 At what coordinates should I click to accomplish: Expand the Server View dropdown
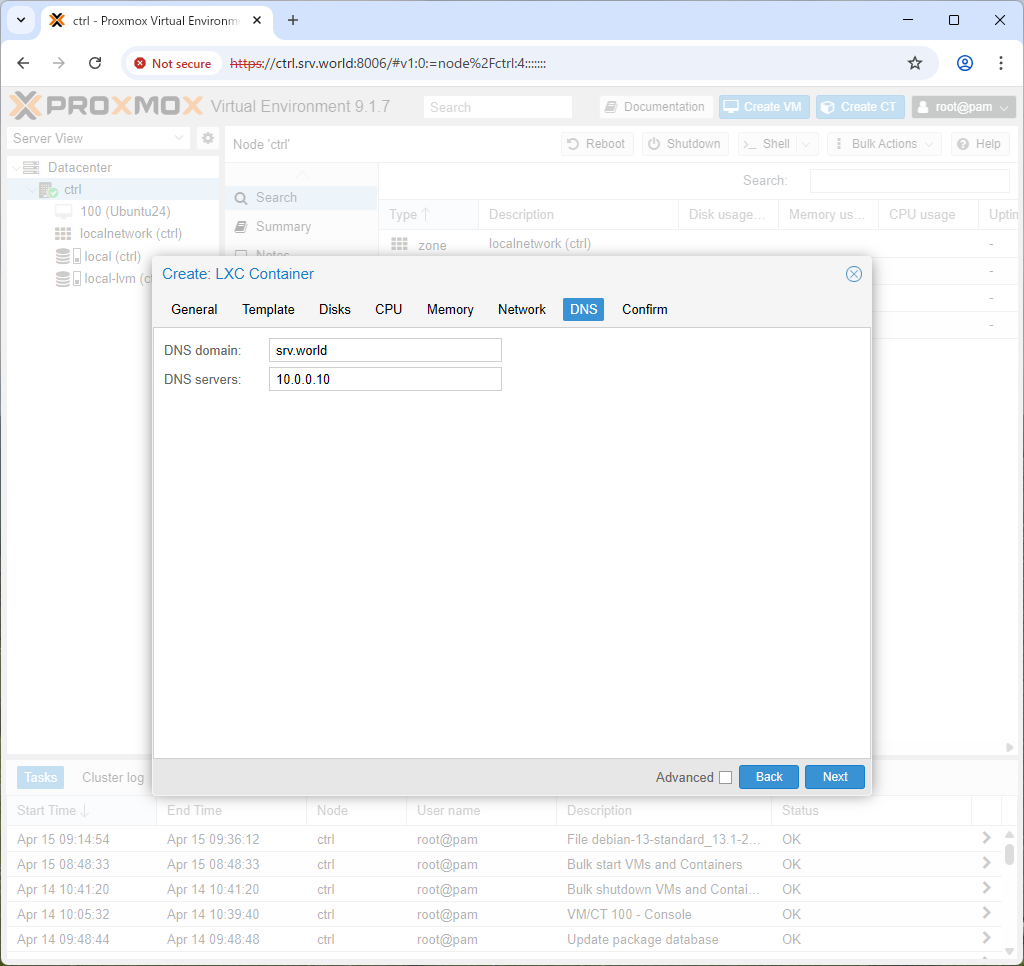179,138
